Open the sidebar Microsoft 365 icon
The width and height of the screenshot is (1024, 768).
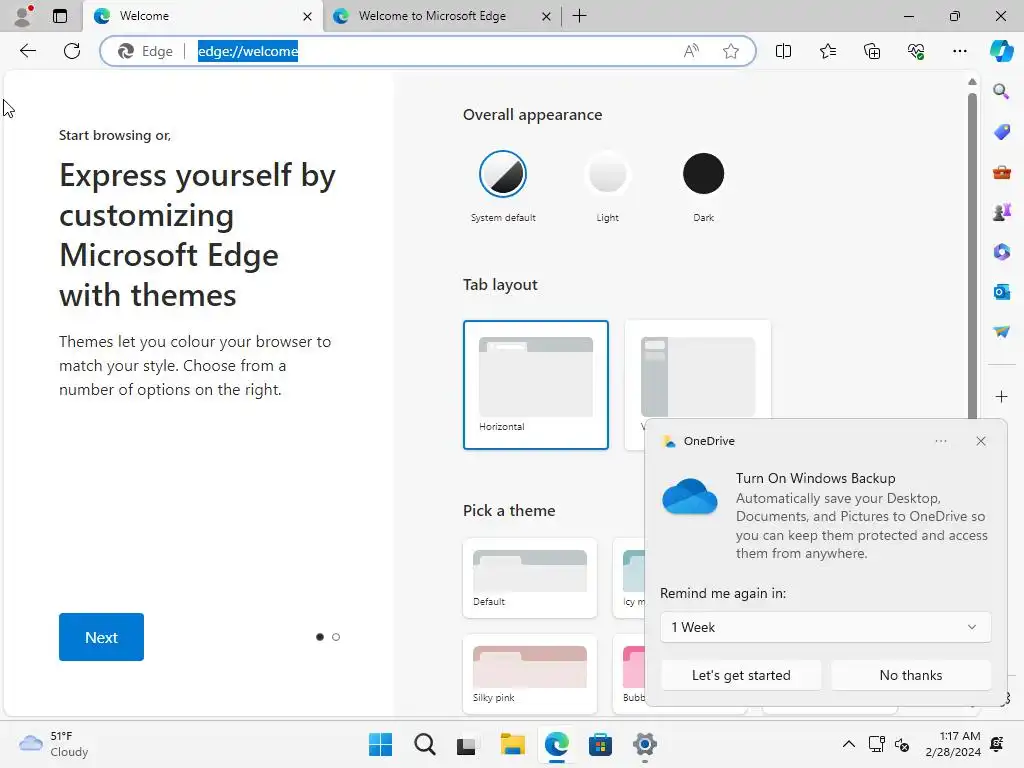(1001, 251)
